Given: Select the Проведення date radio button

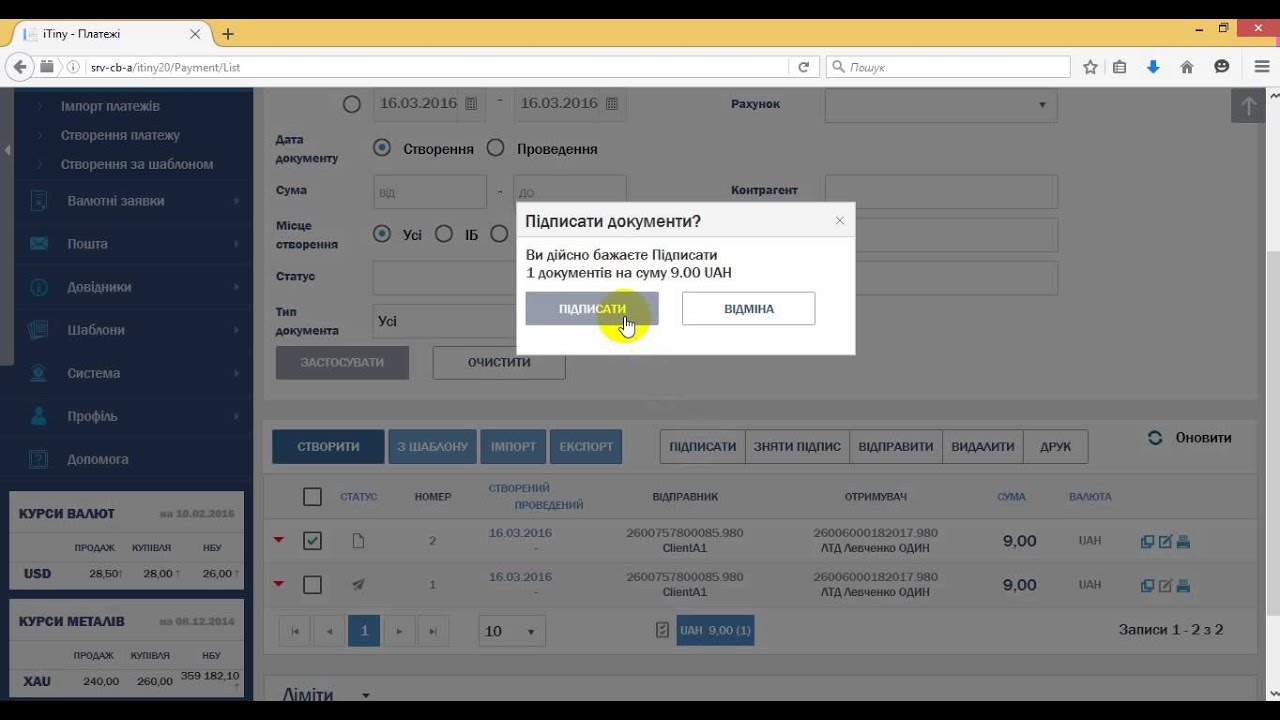Looking at the screenshot, I should [495, 148].
